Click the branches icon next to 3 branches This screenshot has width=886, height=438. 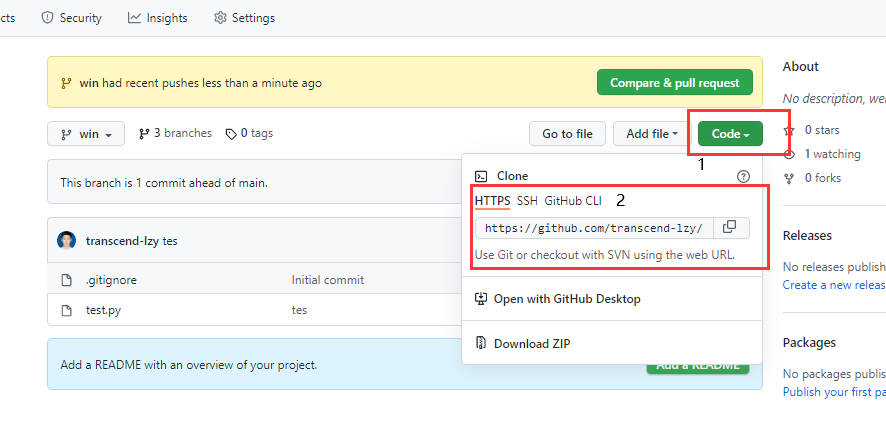(x=144, y=133)
